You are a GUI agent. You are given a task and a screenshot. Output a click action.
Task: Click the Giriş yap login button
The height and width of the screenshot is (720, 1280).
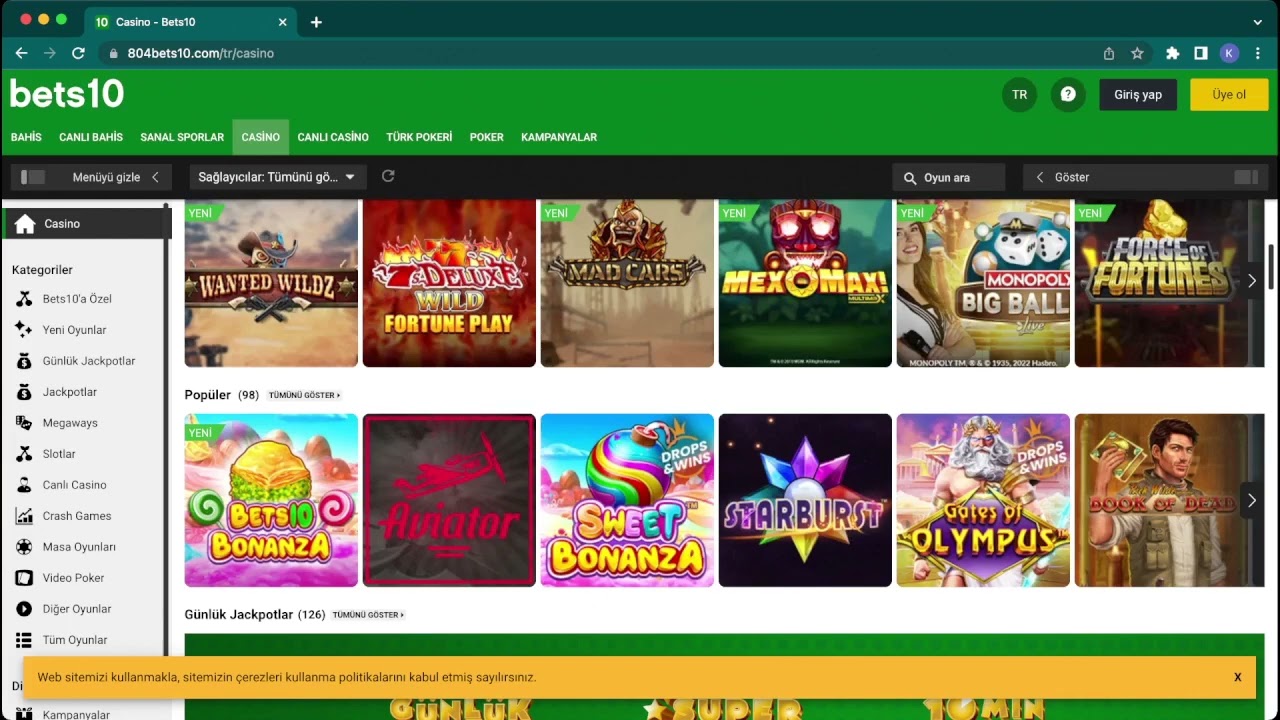pos(1137,94)
